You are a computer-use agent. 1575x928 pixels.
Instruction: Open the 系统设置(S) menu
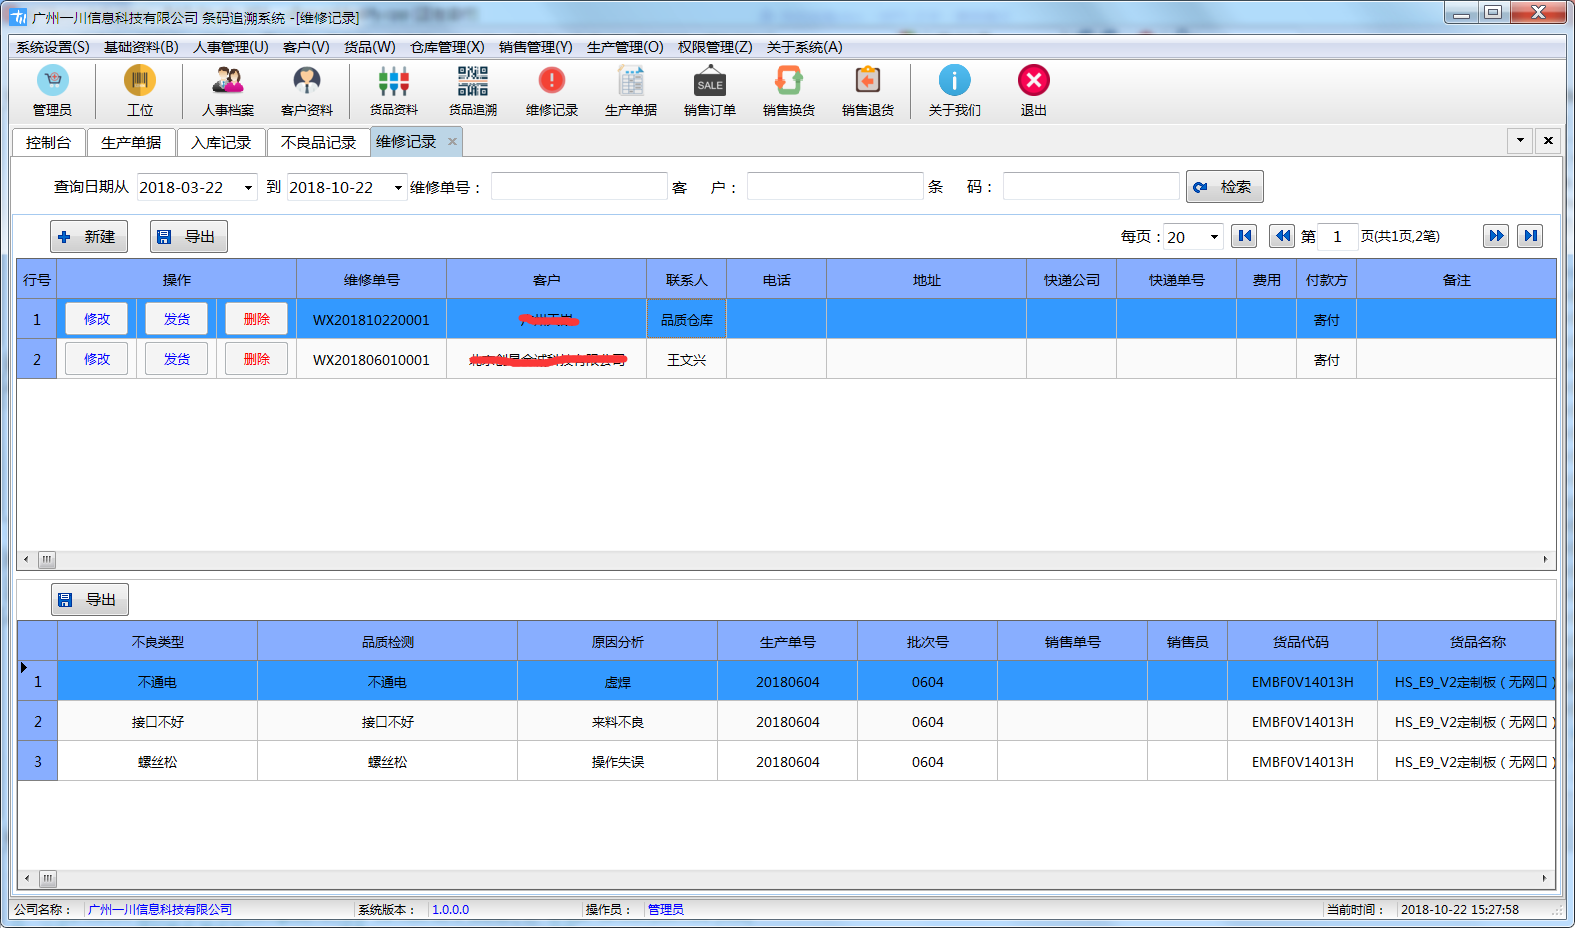(53, 47)
